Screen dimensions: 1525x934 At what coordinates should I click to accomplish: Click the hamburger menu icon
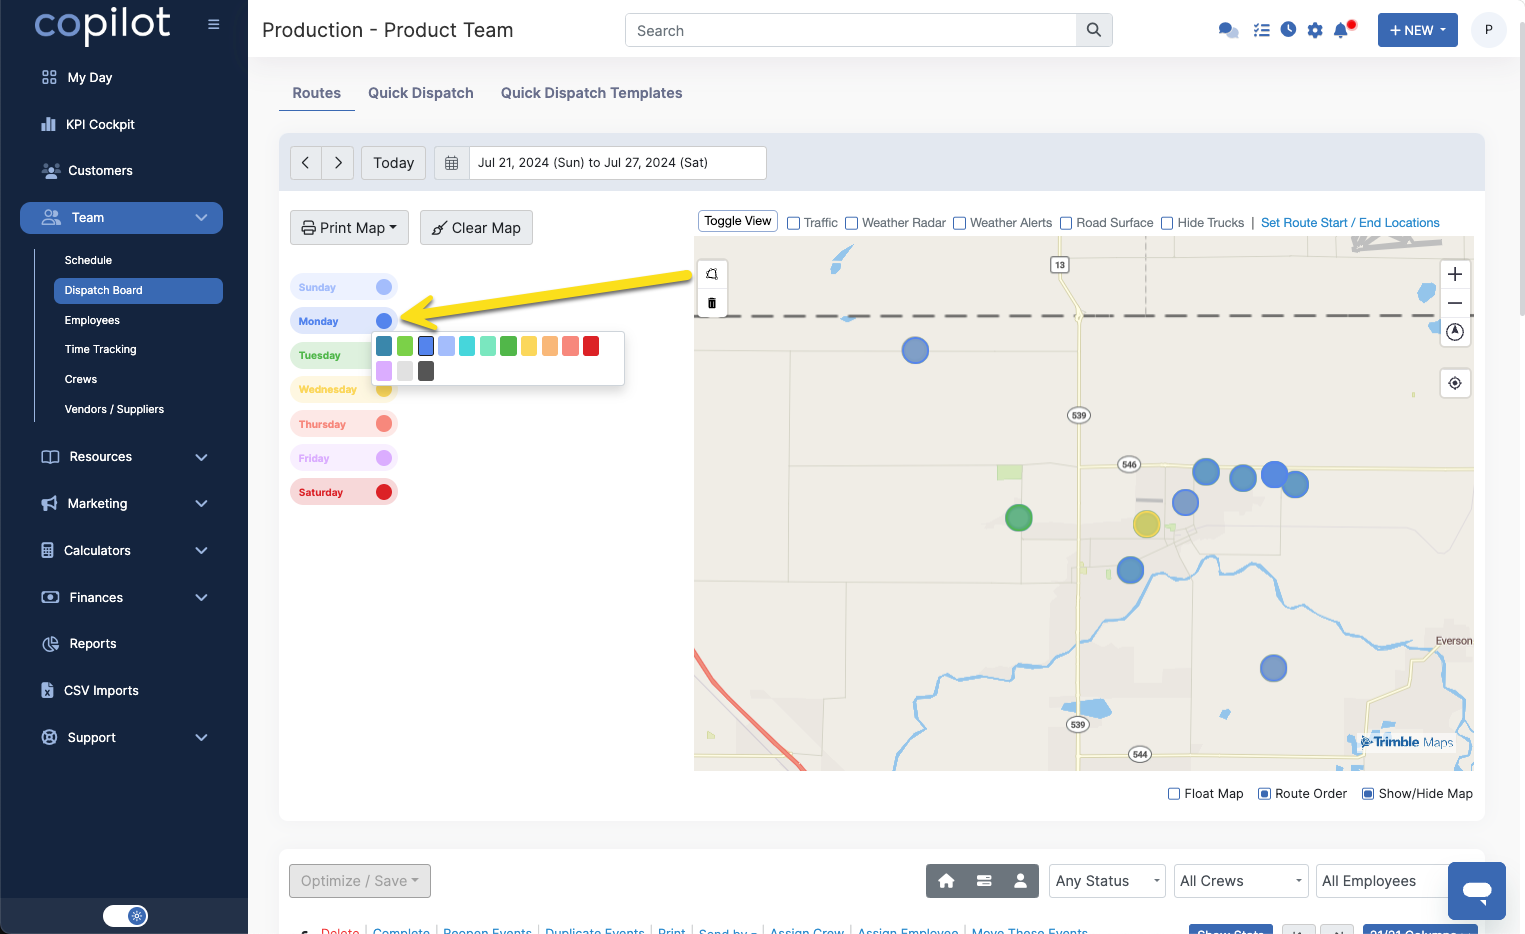tap(213, 24)
